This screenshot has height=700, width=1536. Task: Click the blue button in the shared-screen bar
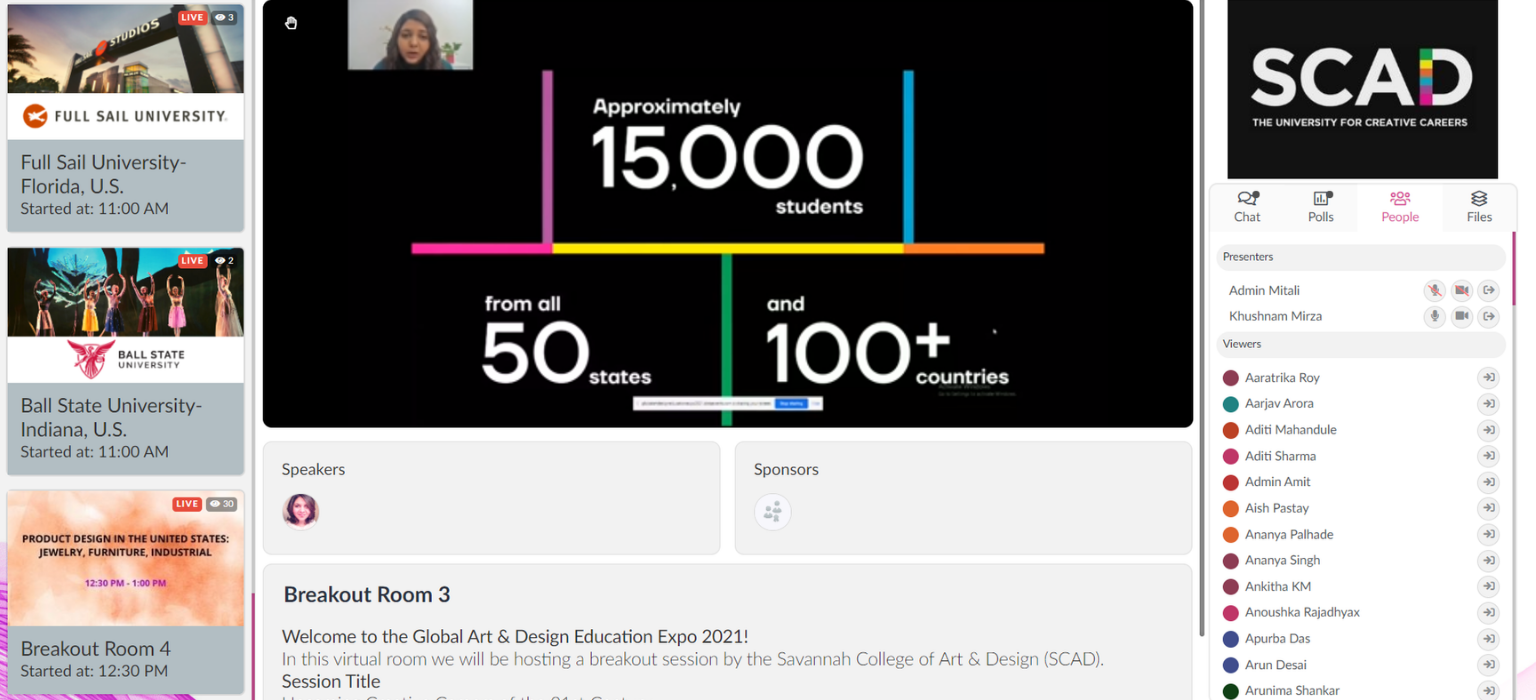(790, 403)
